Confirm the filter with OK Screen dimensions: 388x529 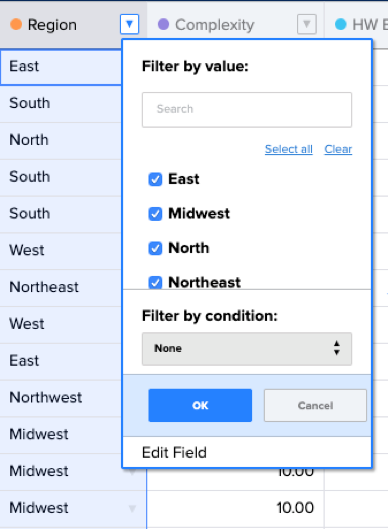[200, 405]
